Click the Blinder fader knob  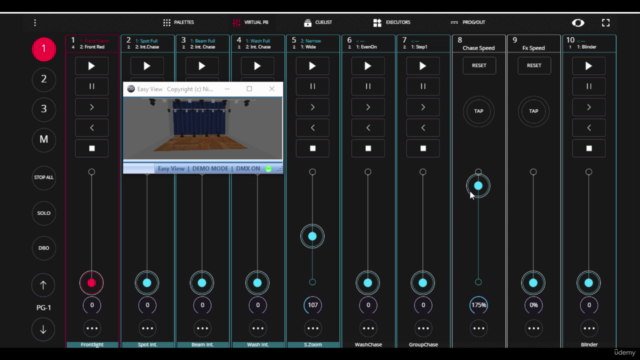click(589, 283)
